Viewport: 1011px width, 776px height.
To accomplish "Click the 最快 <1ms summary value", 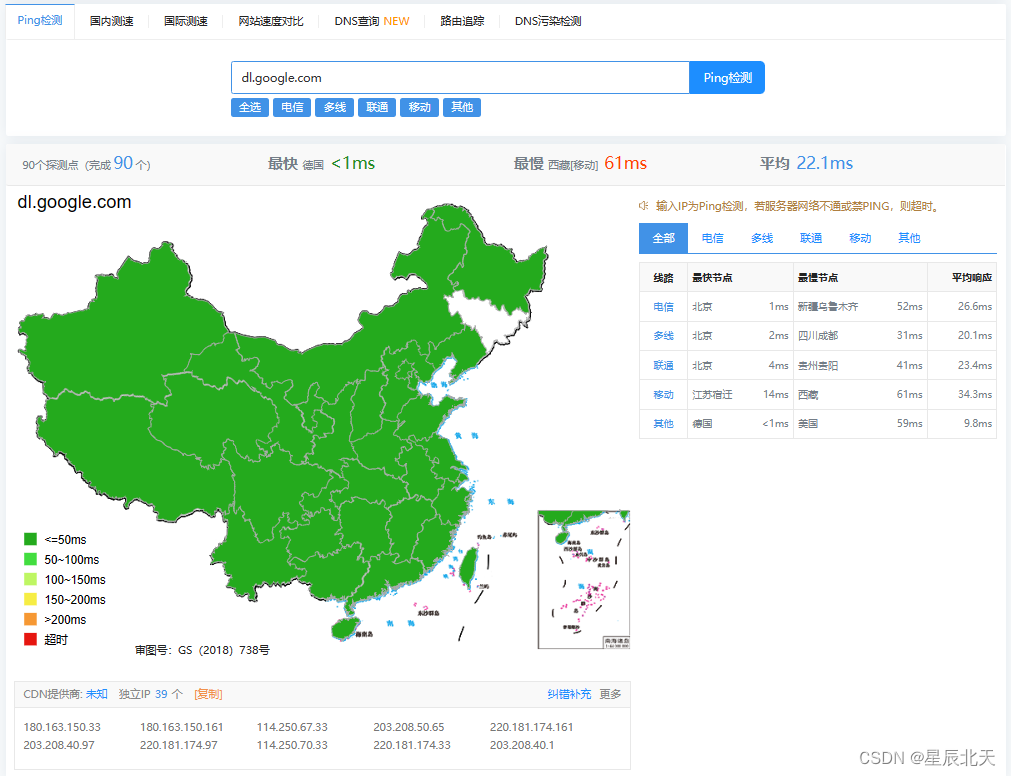I will (x=353, y=163).
